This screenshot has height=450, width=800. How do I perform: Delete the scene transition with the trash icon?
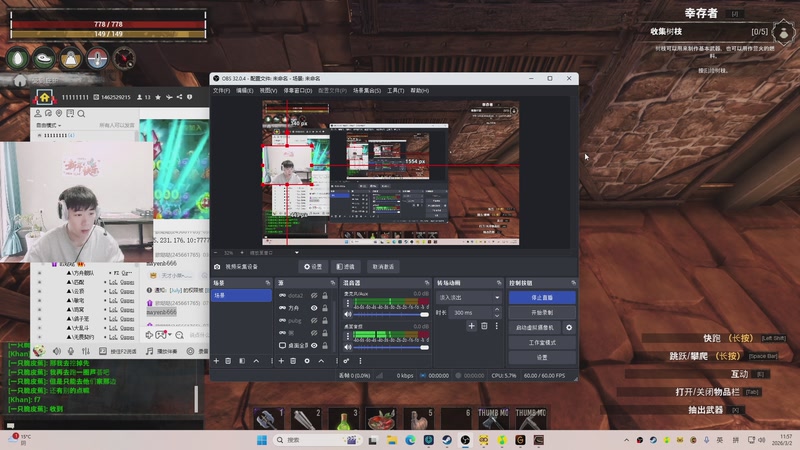click(x=484, y=326)
